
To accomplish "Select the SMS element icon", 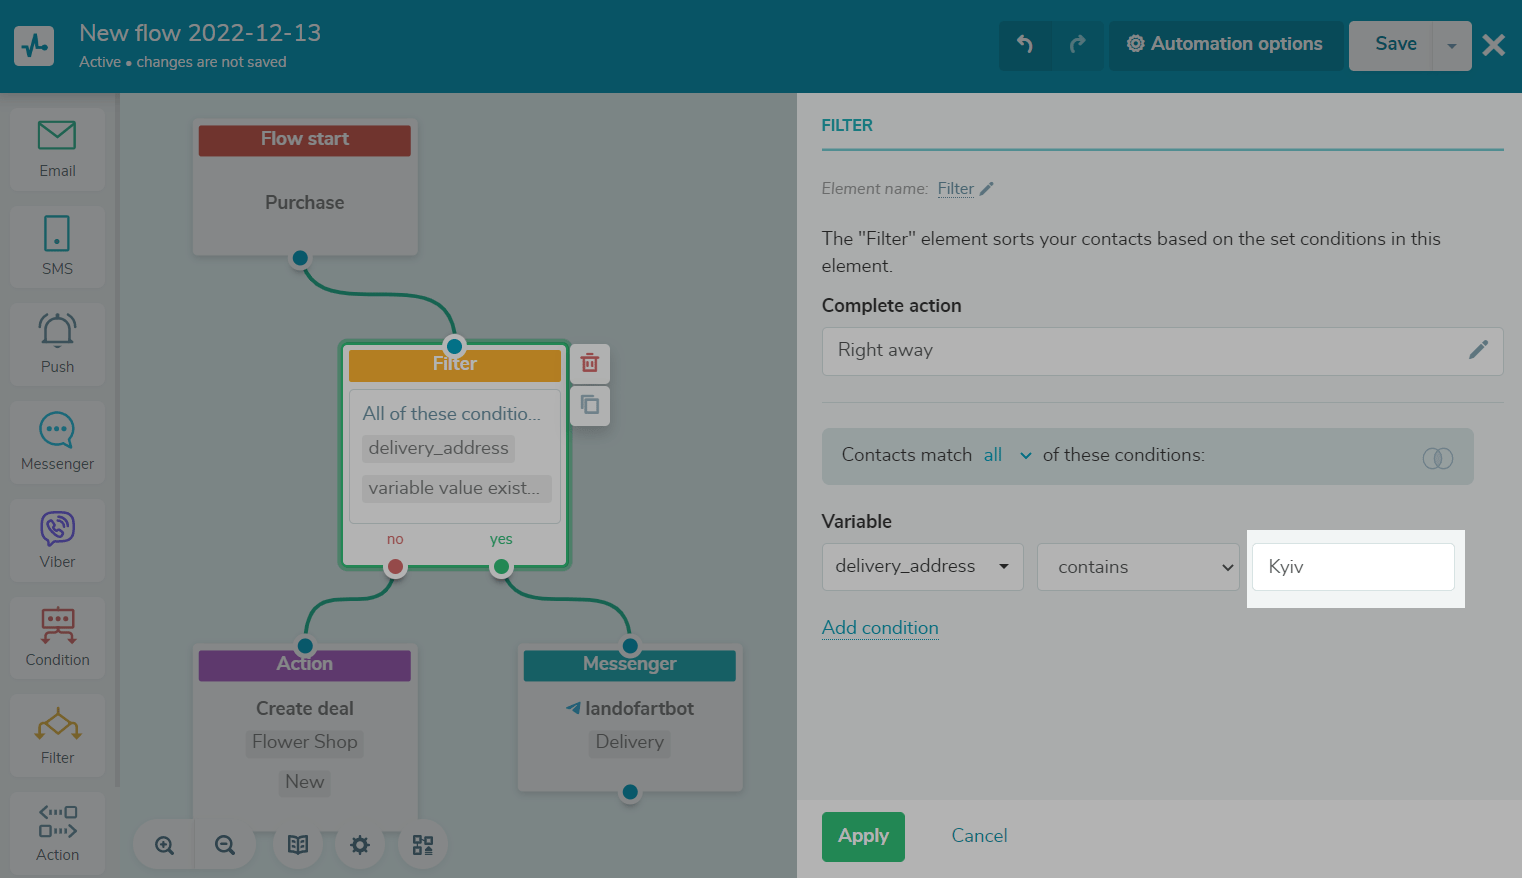I will tap(57, 245).
